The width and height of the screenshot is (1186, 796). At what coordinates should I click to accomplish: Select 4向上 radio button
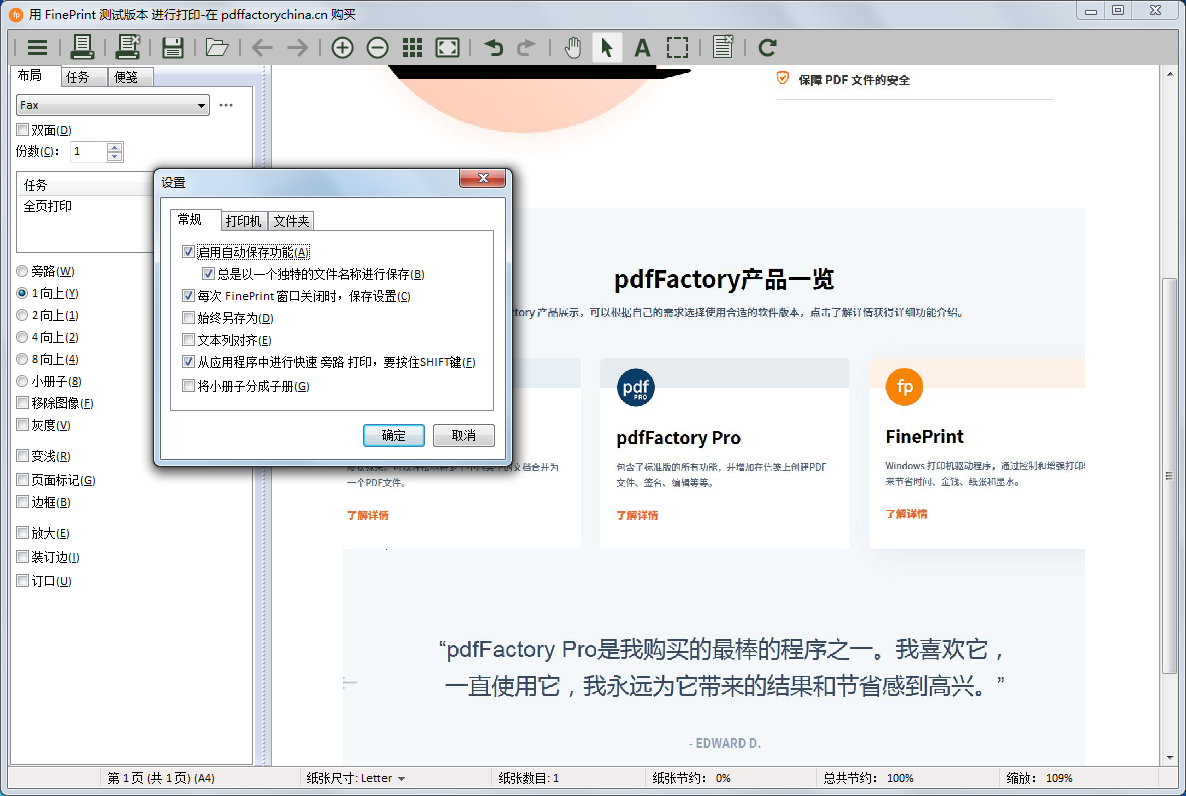22,337
